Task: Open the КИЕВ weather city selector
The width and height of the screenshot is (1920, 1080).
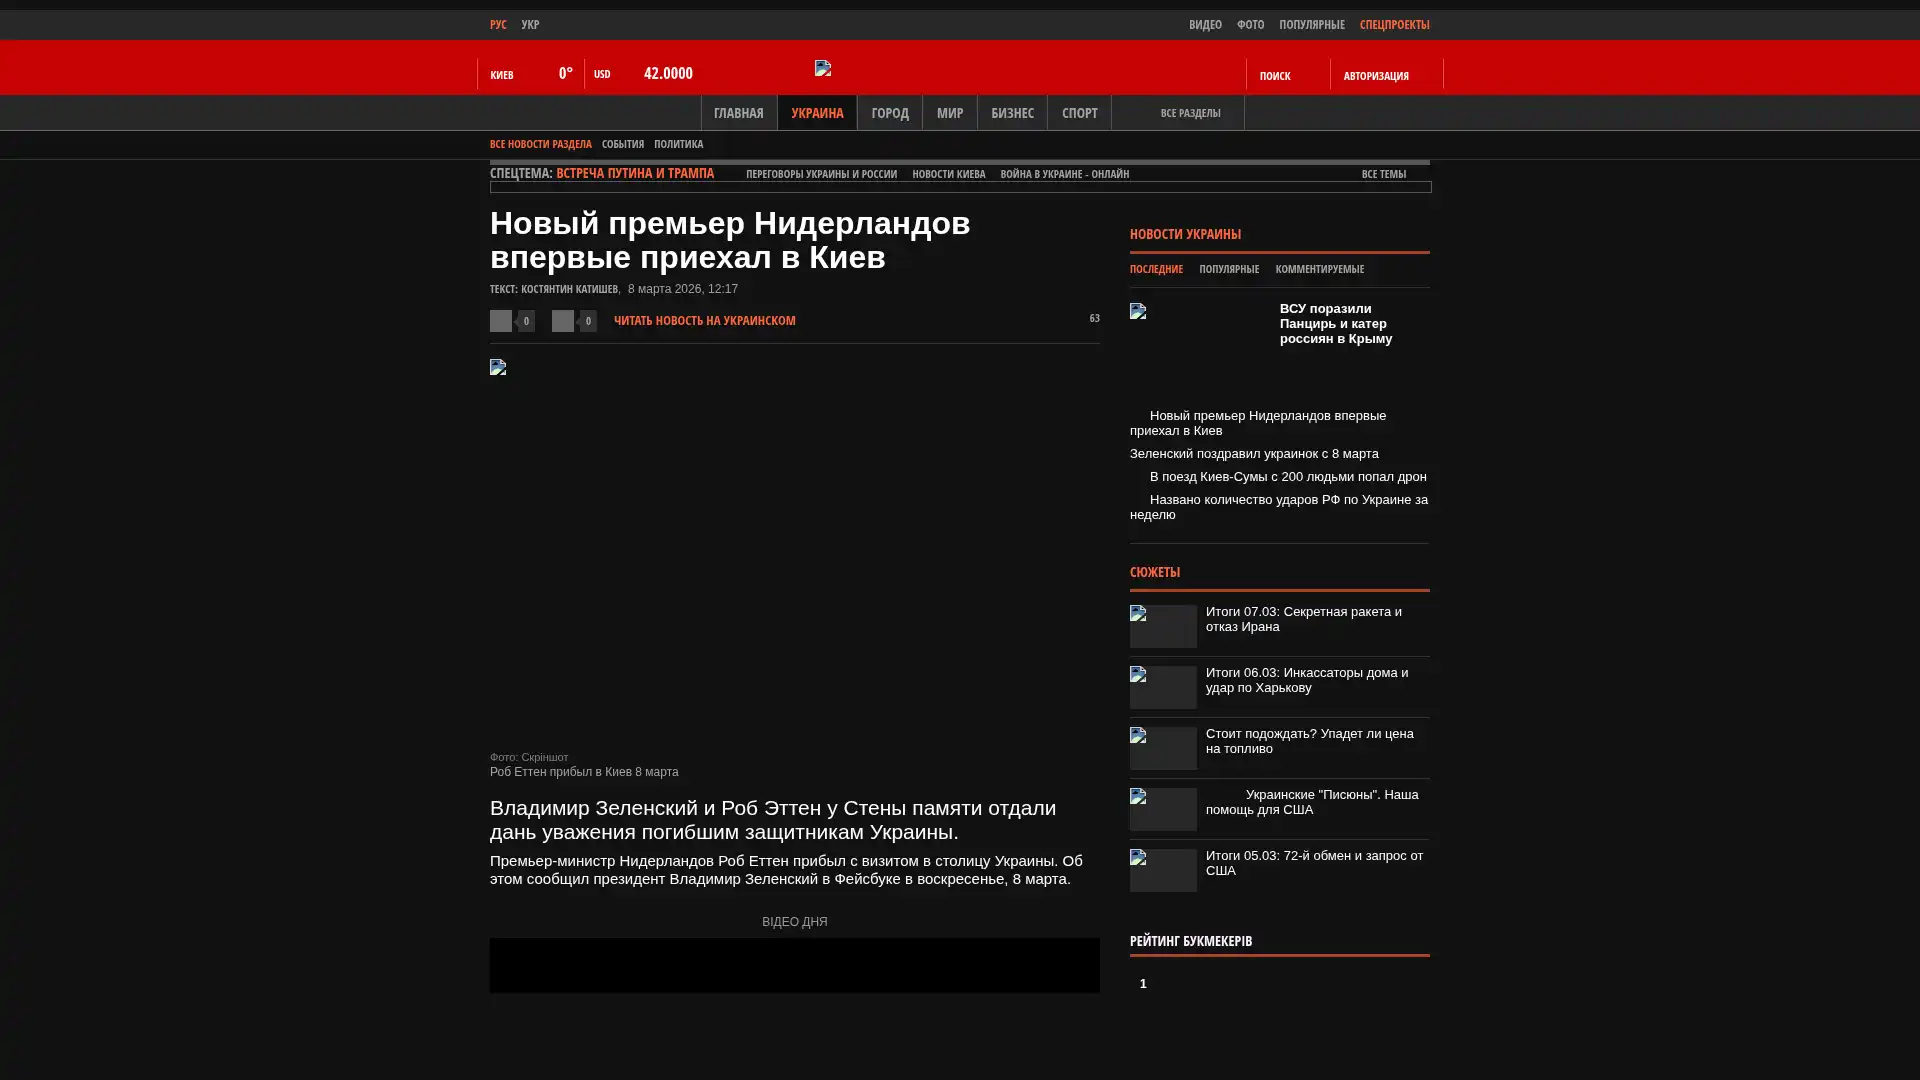Action: [502, 75]
